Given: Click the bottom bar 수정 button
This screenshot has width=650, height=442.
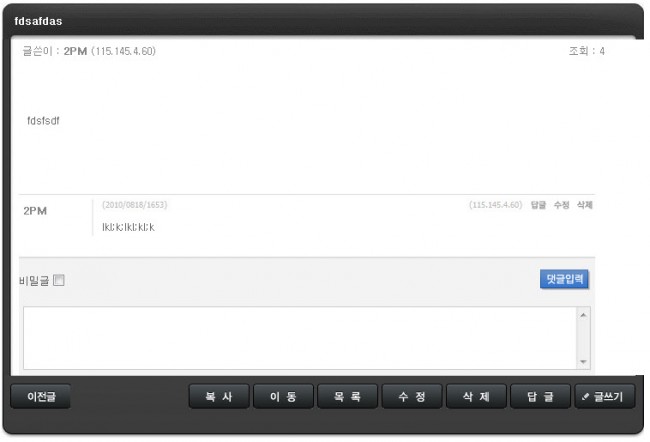Looking at the screenshot, I should coord(412,396).
